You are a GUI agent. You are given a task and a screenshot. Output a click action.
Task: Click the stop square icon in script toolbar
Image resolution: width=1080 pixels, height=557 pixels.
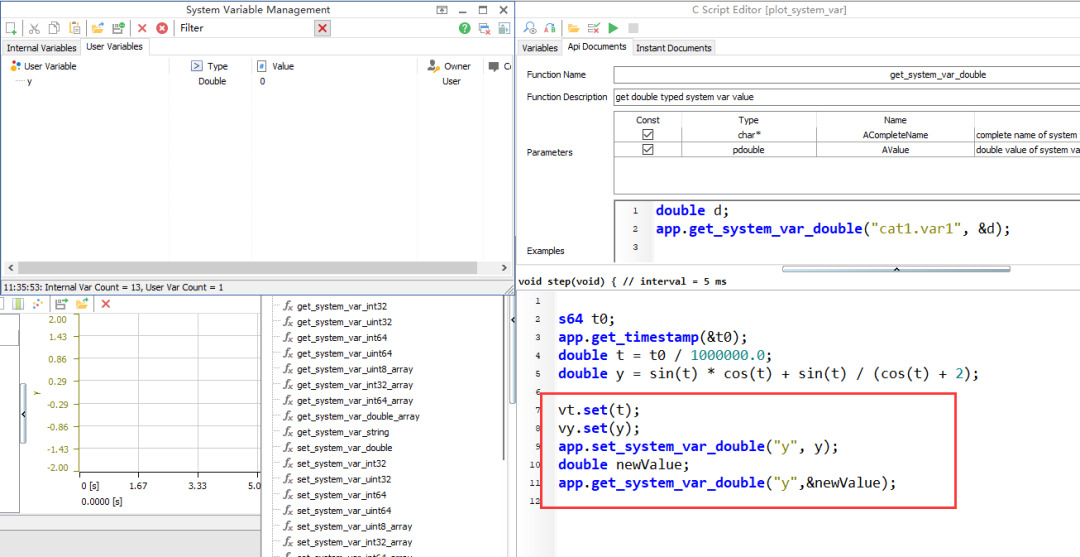[x=633, y=29]
